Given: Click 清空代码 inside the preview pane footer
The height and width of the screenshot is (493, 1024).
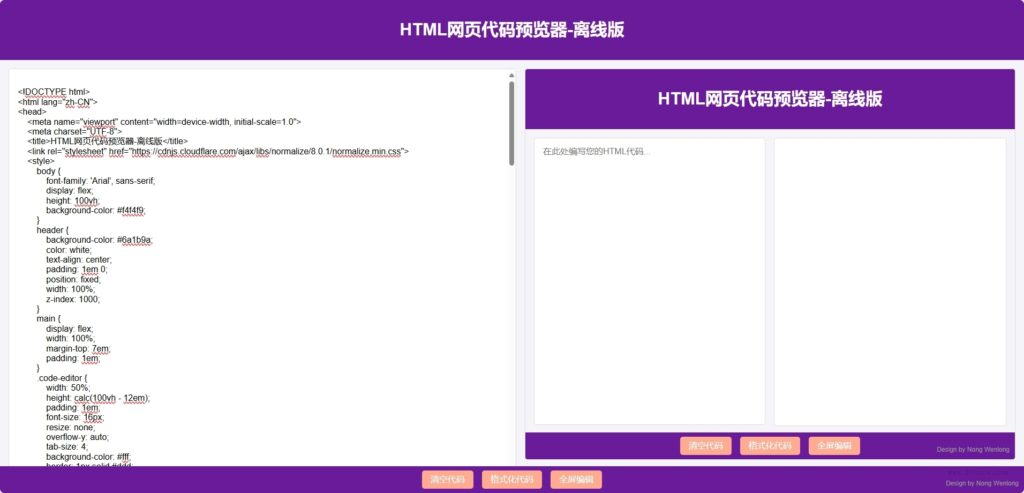Looking at the screenshot, I should [705, 446].
